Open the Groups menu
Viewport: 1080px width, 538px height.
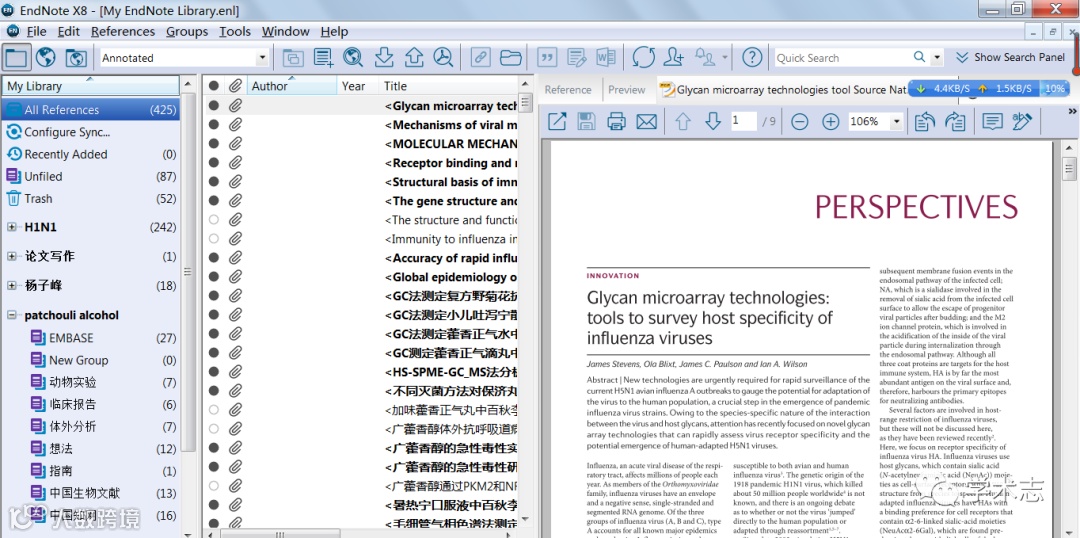187,32
